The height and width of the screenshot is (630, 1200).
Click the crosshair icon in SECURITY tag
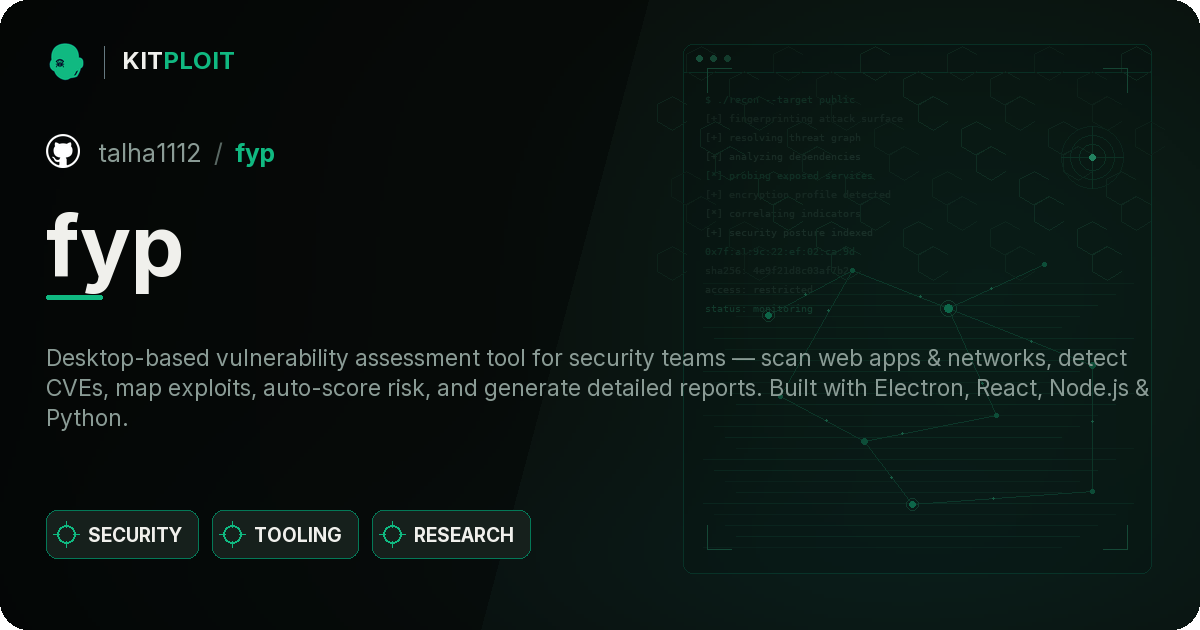tap(67, 535)
